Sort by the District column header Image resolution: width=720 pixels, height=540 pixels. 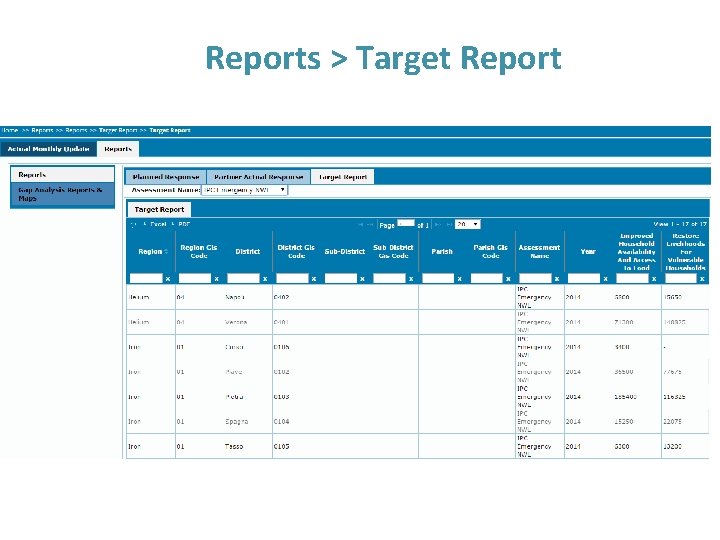point(248,252)
